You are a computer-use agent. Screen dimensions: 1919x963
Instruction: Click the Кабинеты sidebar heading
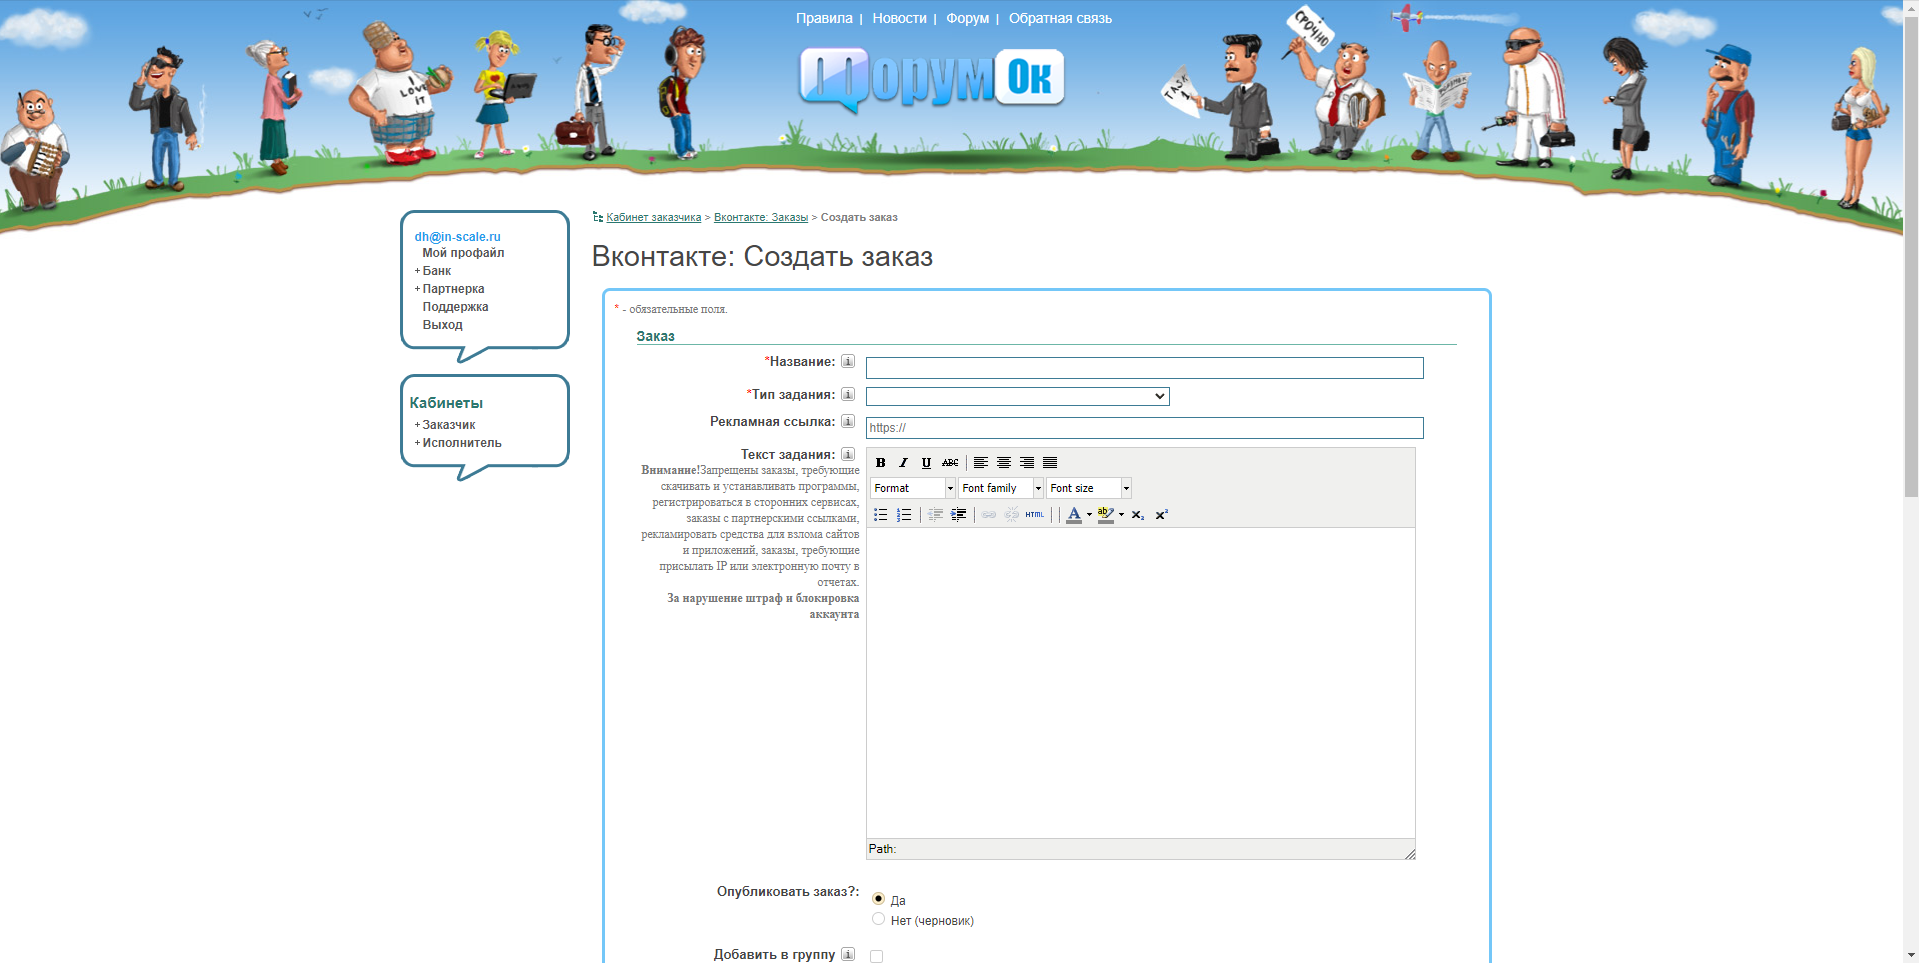pyautogui.click(x=446, y=403)
